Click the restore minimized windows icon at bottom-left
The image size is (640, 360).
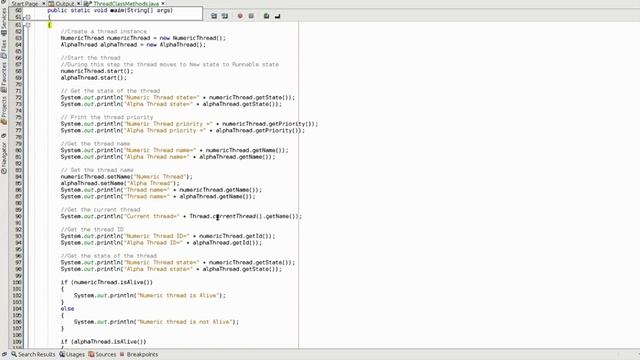point(4,354)
